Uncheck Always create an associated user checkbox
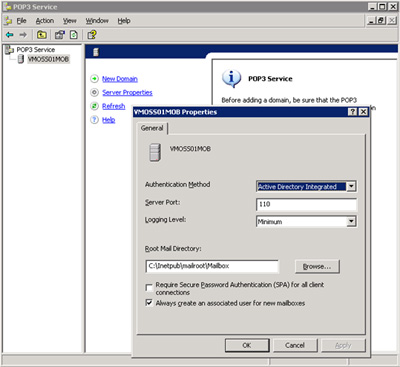400x367 pixels. point(149,303)
